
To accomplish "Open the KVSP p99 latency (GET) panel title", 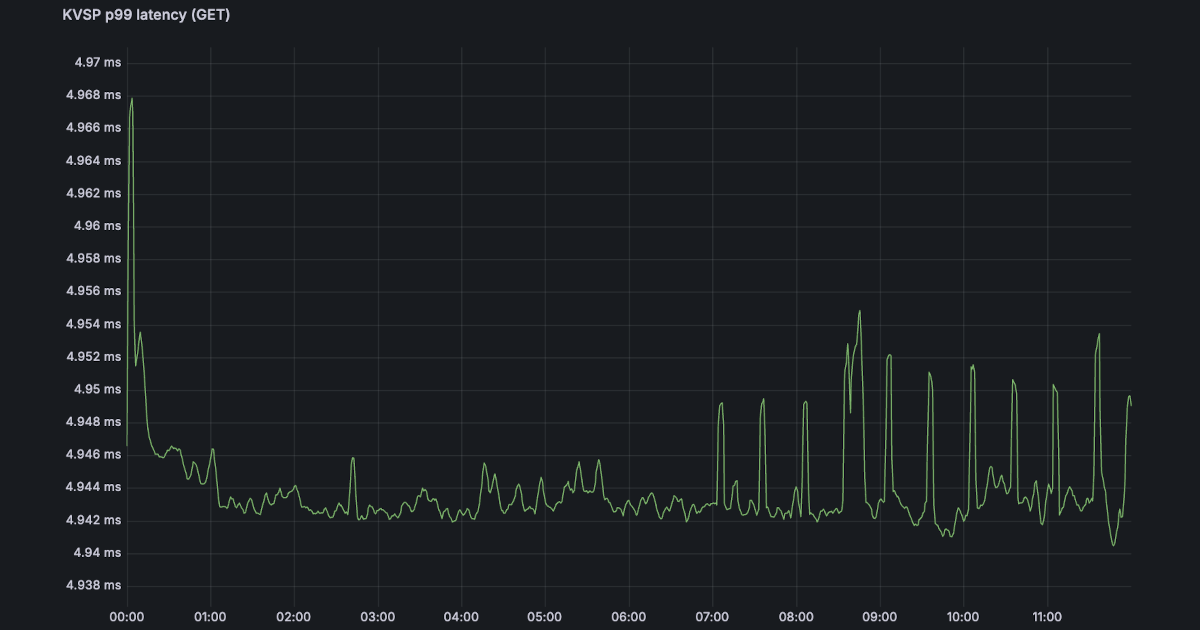I will click(146, 15).
